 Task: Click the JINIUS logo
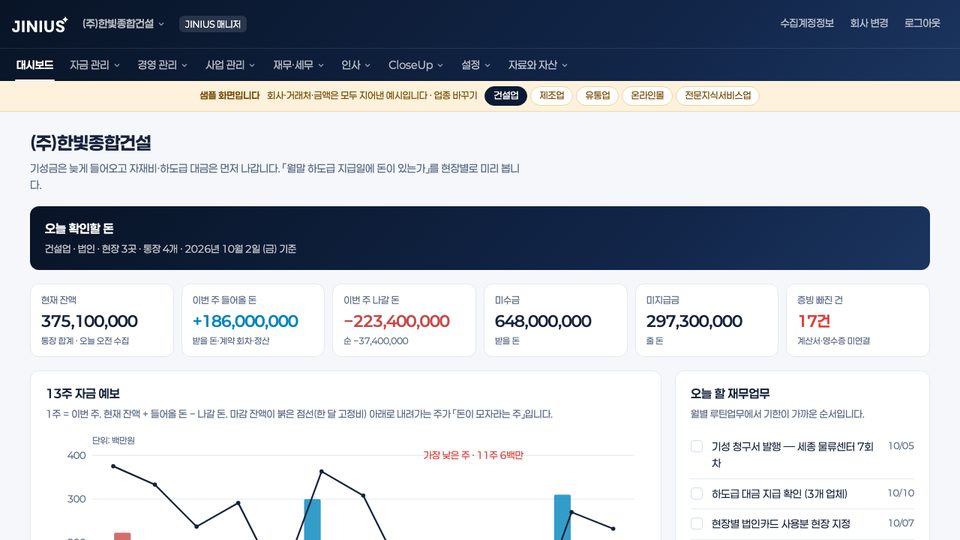point(40,24)
